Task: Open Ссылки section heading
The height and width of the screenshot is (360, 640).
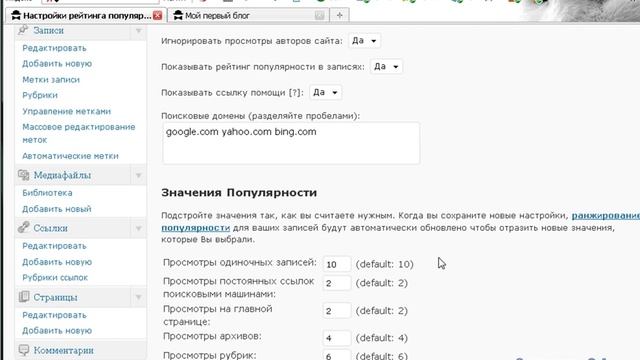Action: [50, 228]
